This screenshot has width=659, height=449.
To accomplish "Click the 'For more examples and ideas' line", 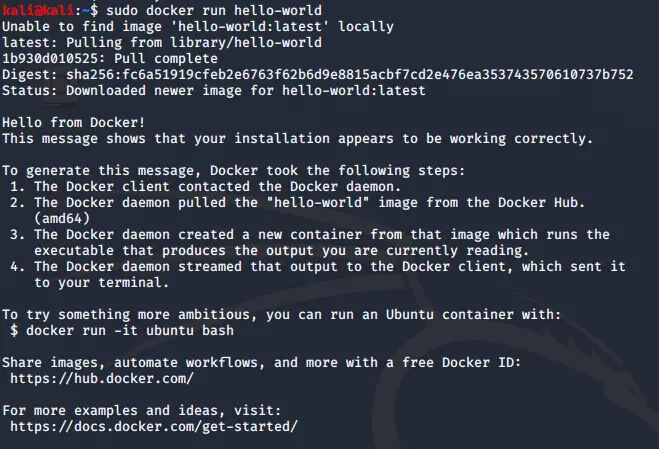I will (142, 410).
